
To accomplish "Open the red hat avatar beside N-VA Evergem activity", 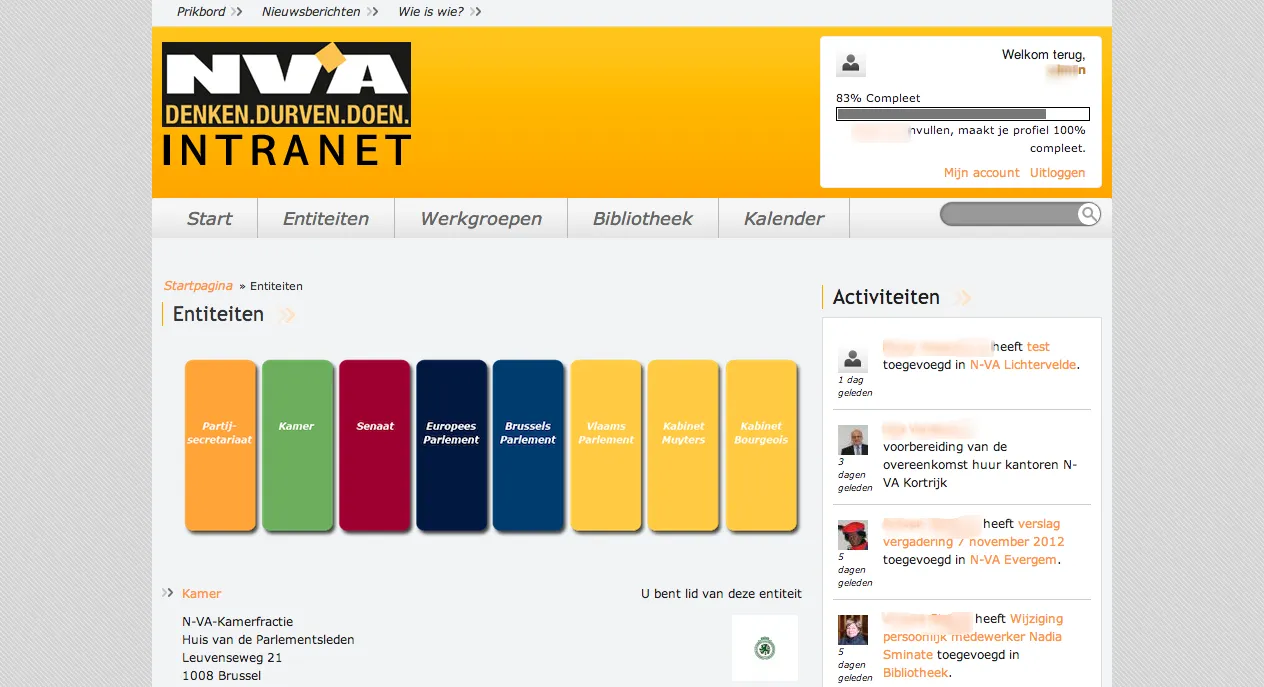I will click(x=852, y=535).
